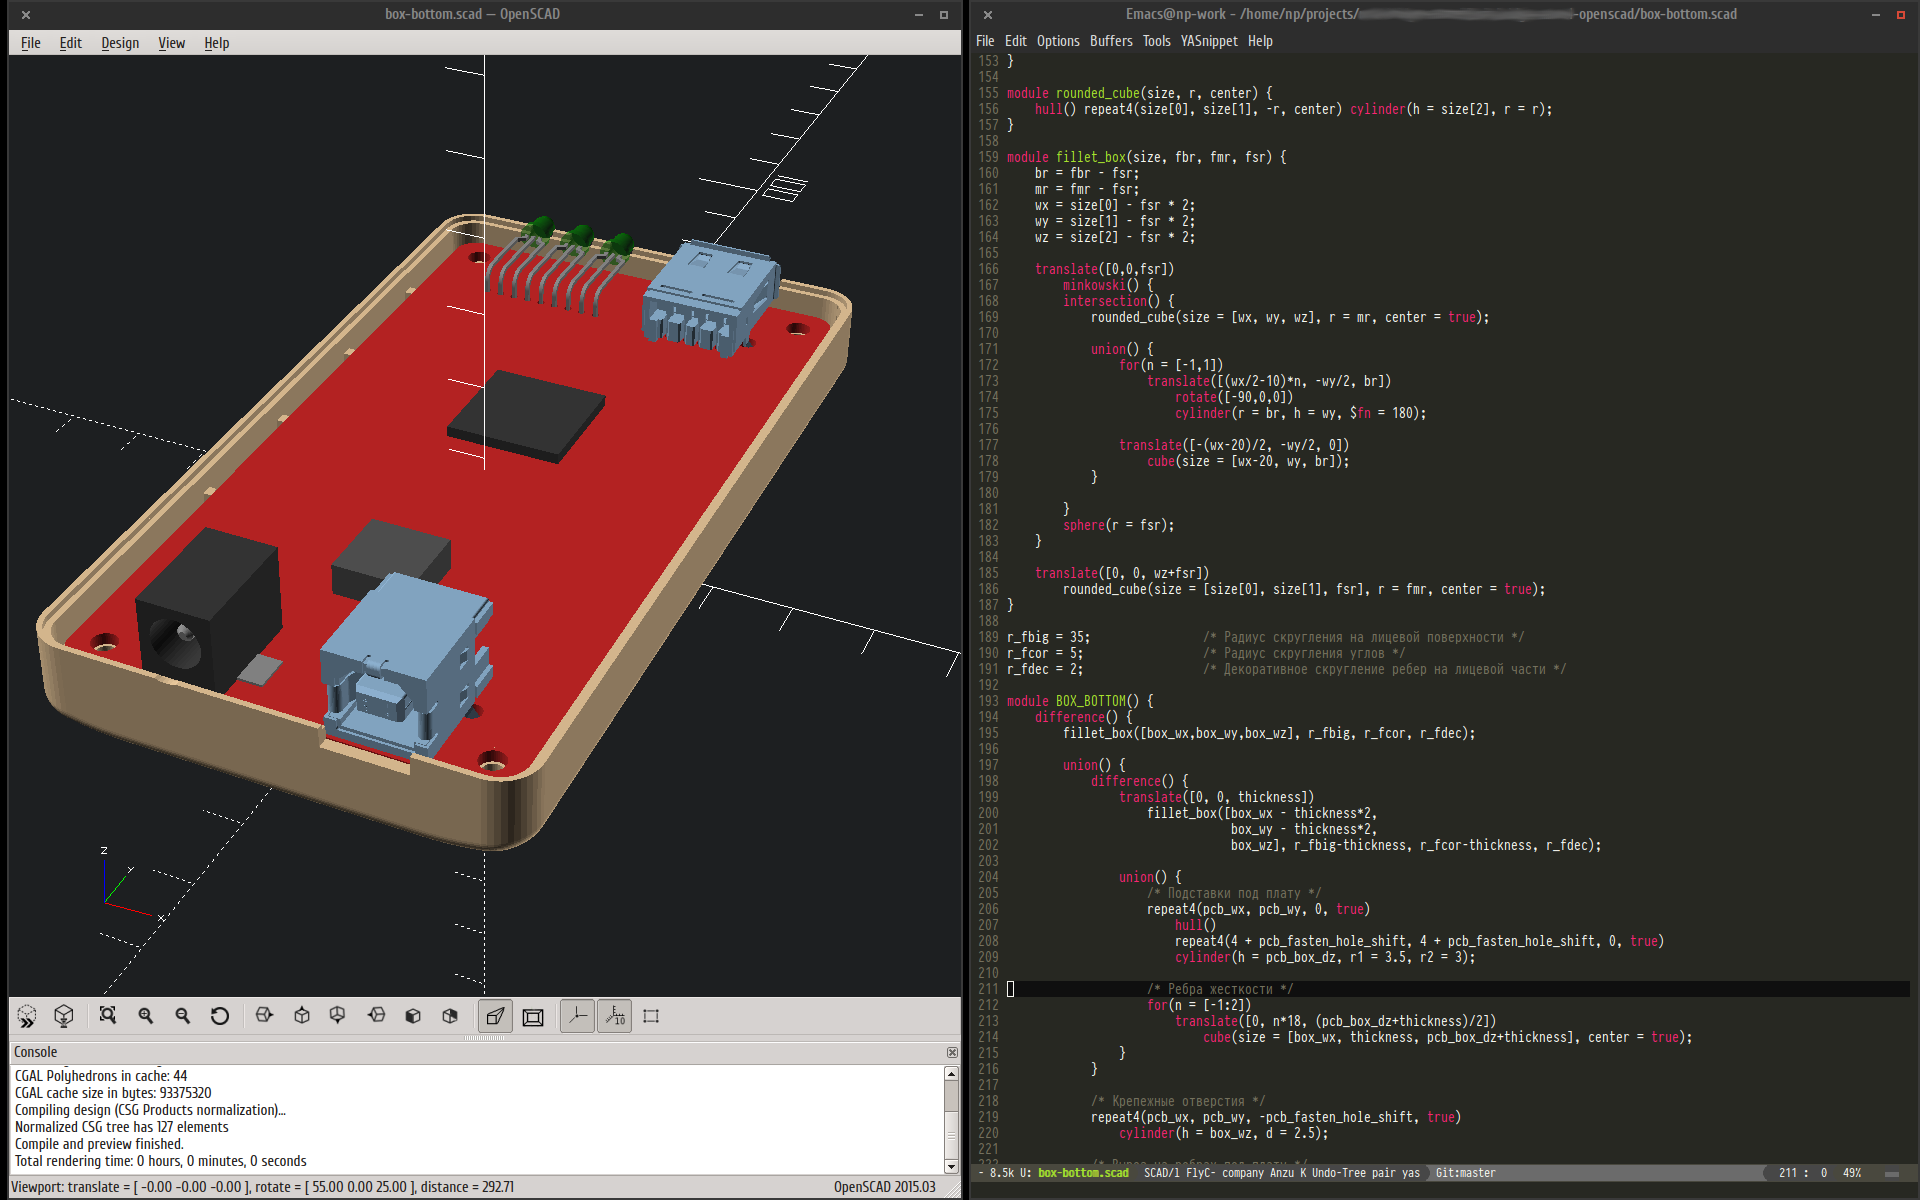Open Emacs YASnippet menu
The height and width of the screenshot is (1200, 1920).
click(1209, 41)
